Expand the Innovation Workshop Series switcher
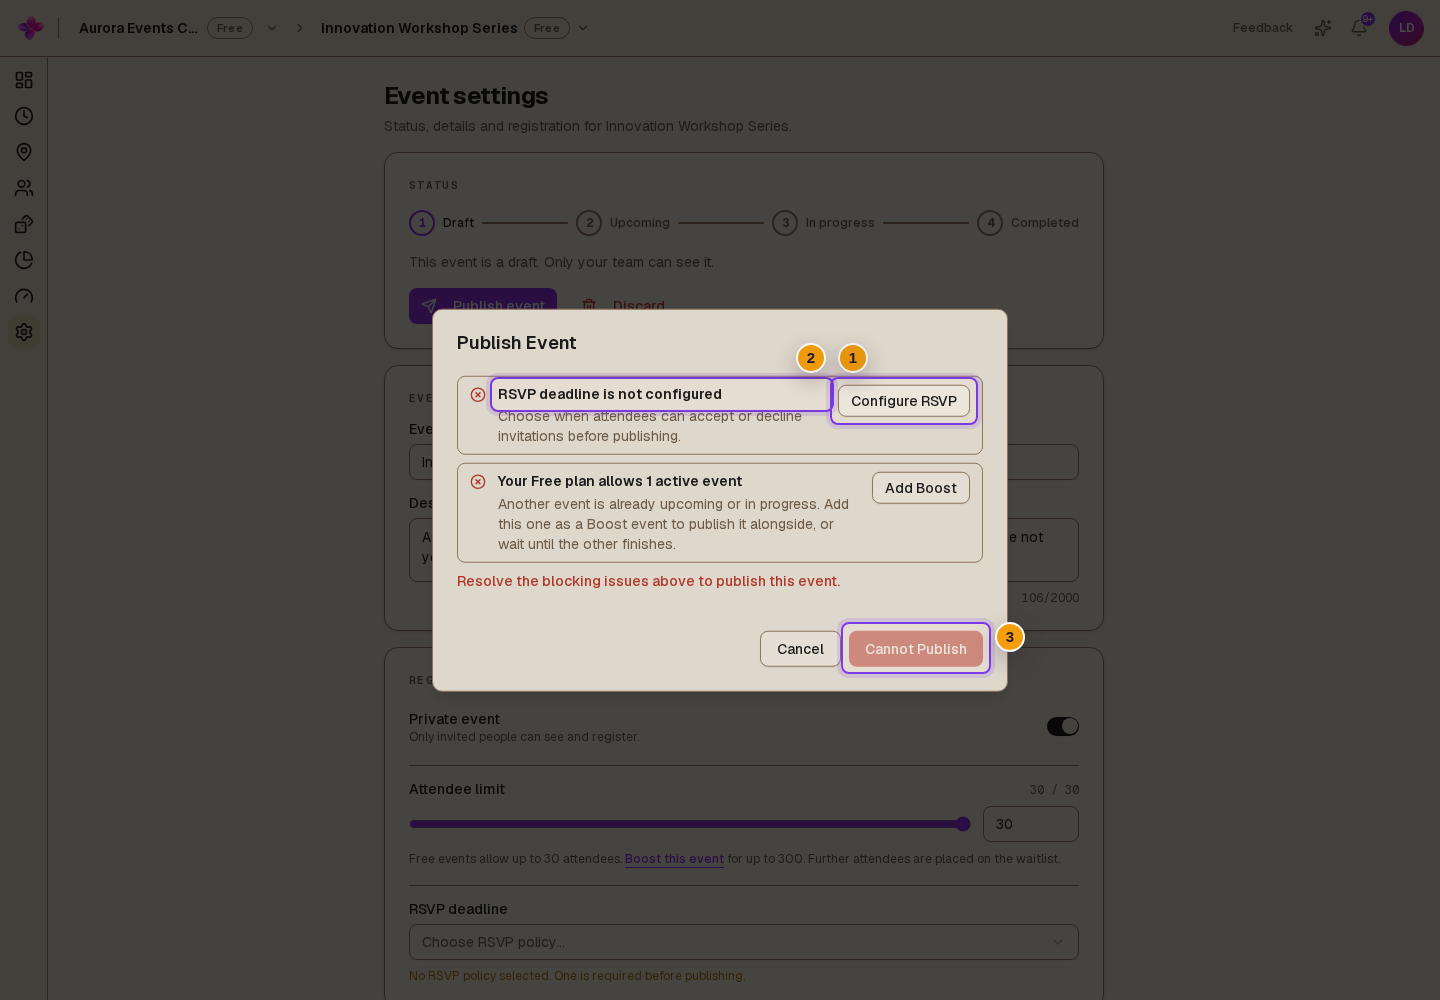 point(583,28)
